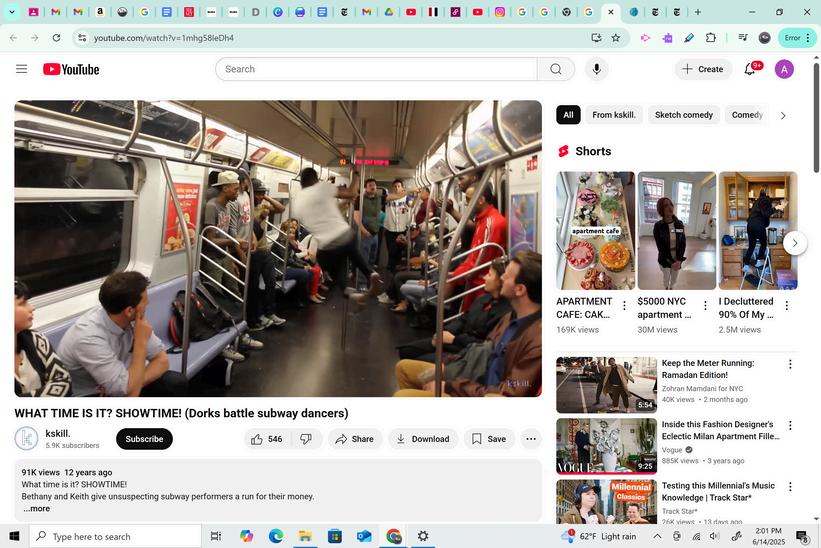
Task: Open more actions ellipsis under video
Action: [530, 439]
